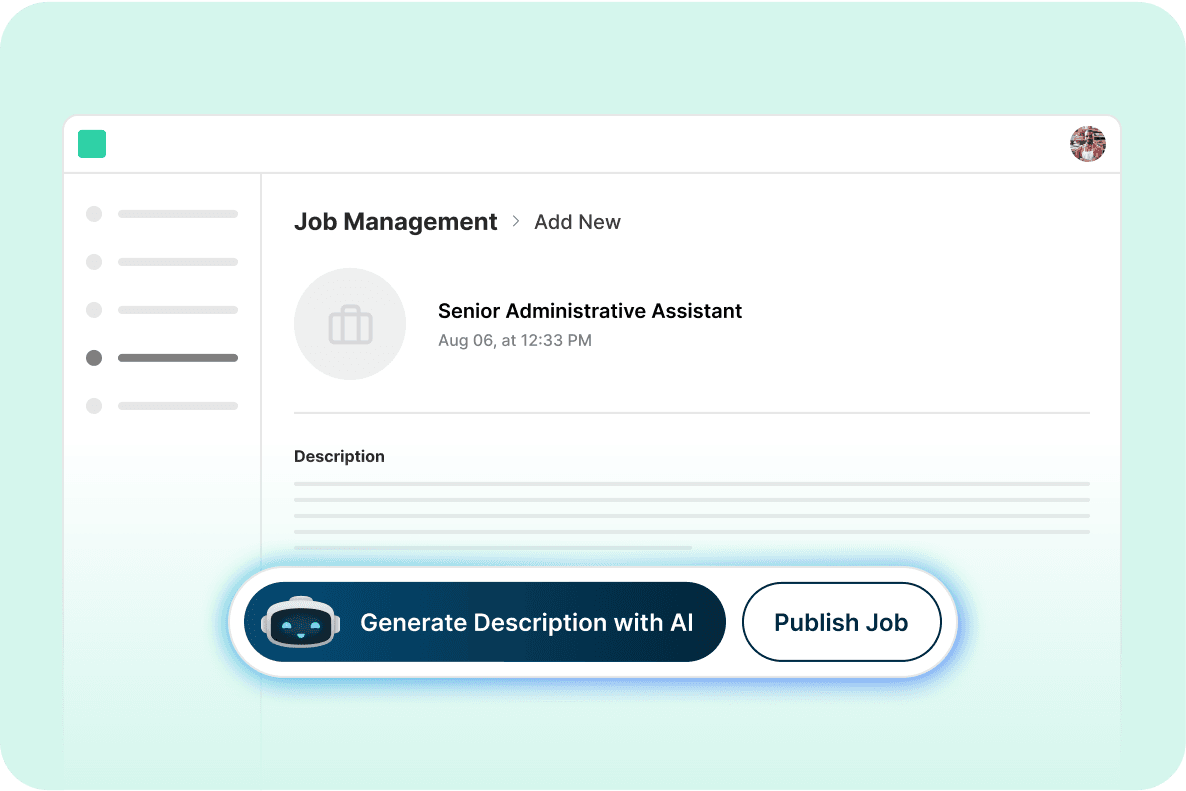This screenshot has width=1186, height=791.
Task: Select the briefcase job icon
Action: [350, 324]
